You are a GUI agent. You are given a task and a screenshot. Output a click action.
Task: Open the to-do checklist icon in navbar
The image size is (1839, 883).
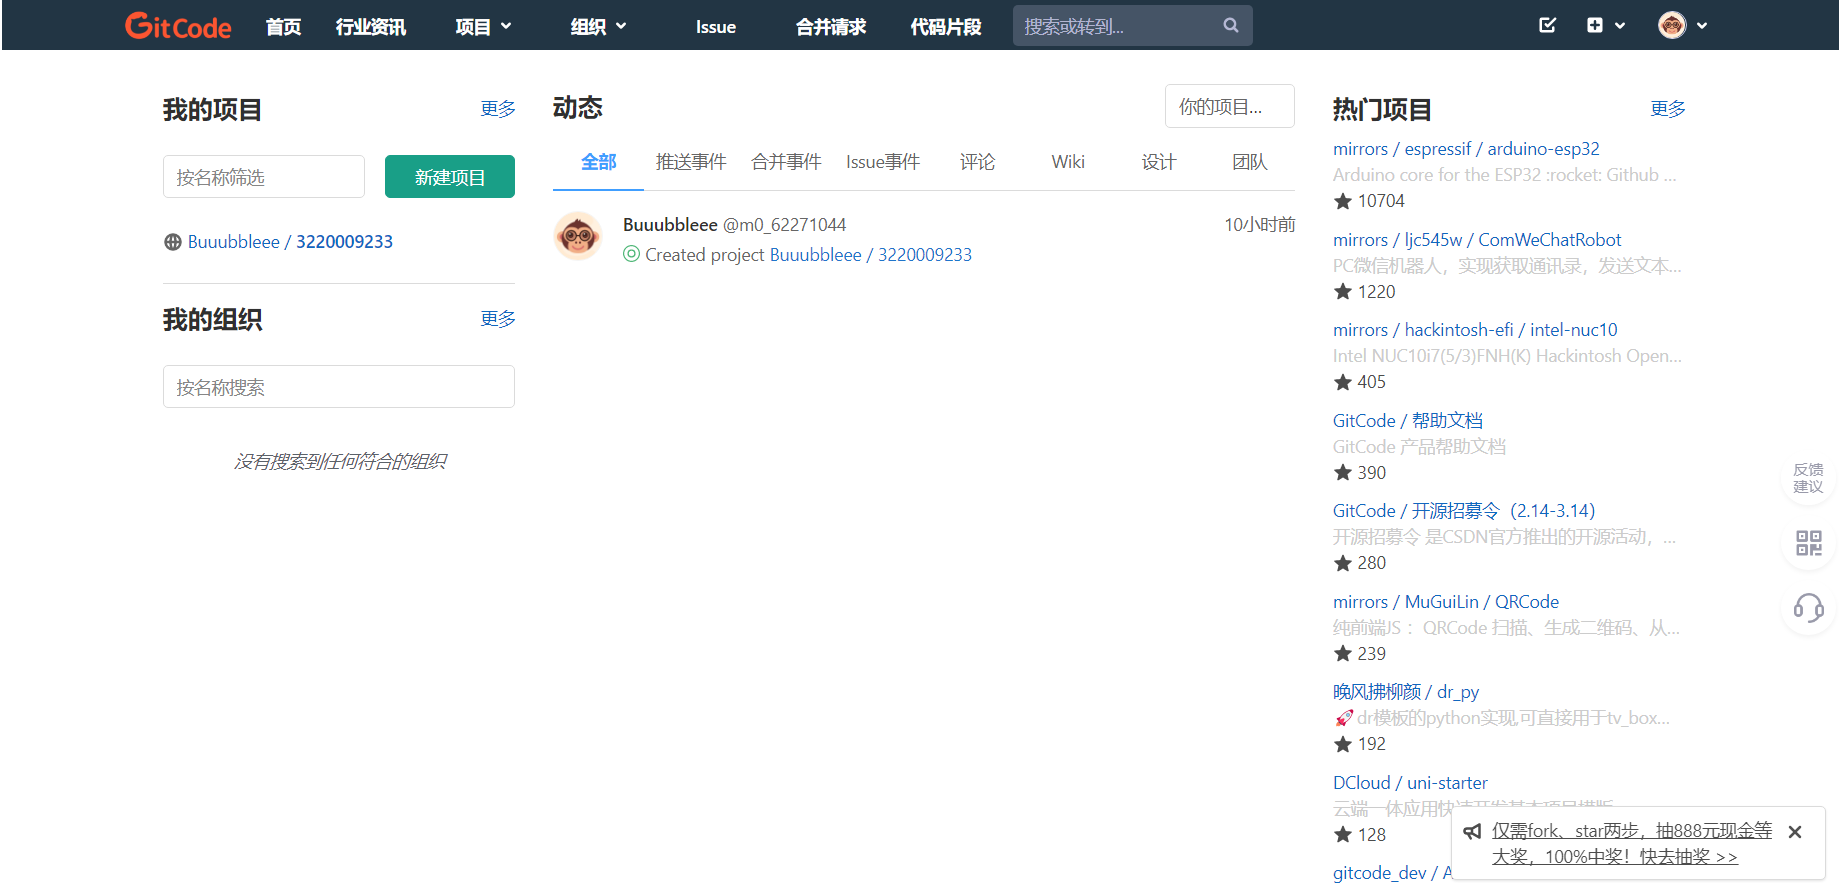[1547, 25]
